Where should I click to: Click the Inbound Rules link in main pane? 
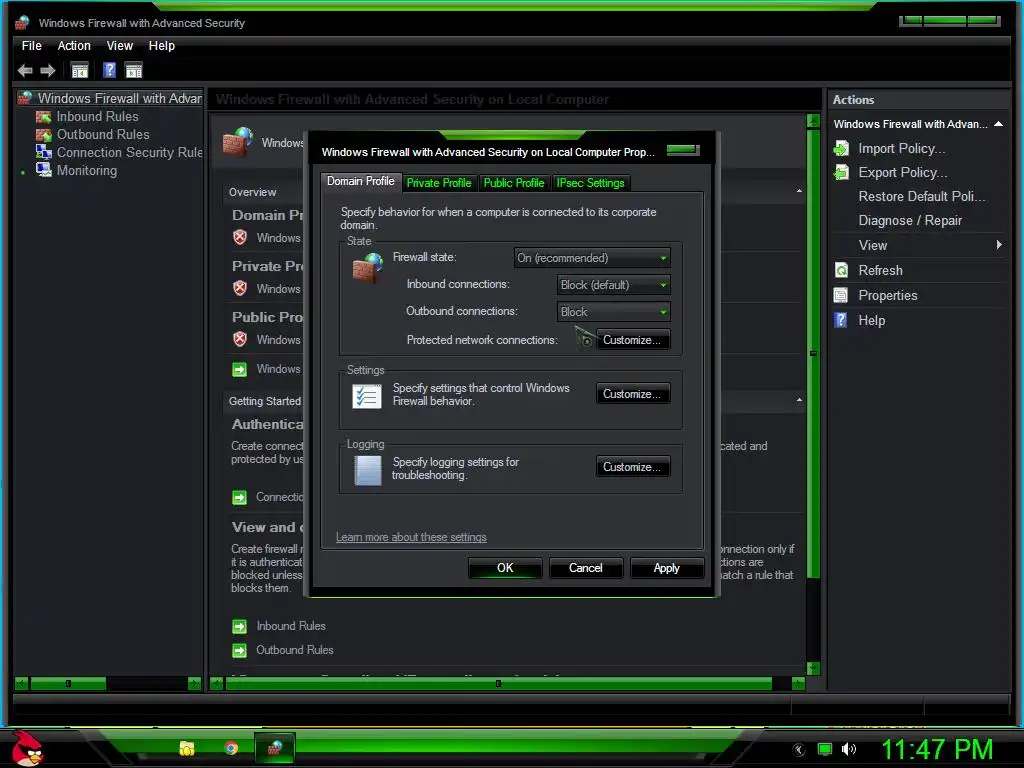291,626
